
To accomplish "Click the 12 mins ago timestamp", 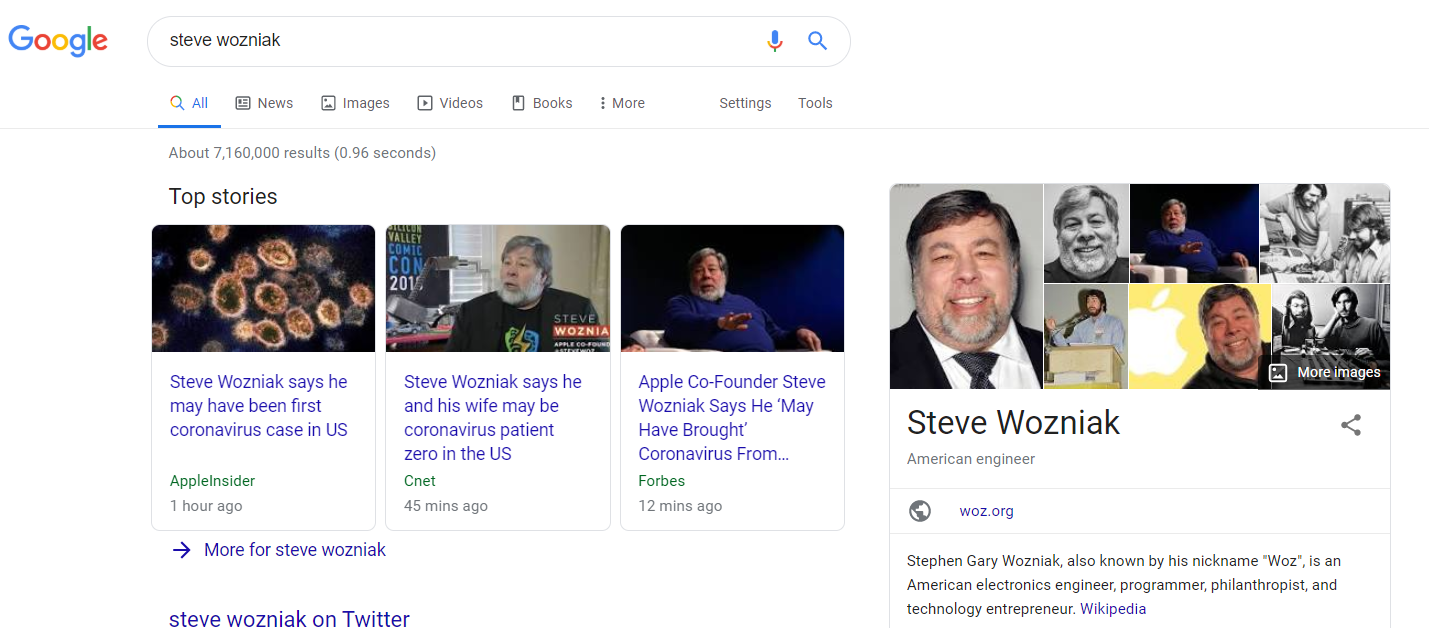I will pyautogui.click(x=680, y=506).
